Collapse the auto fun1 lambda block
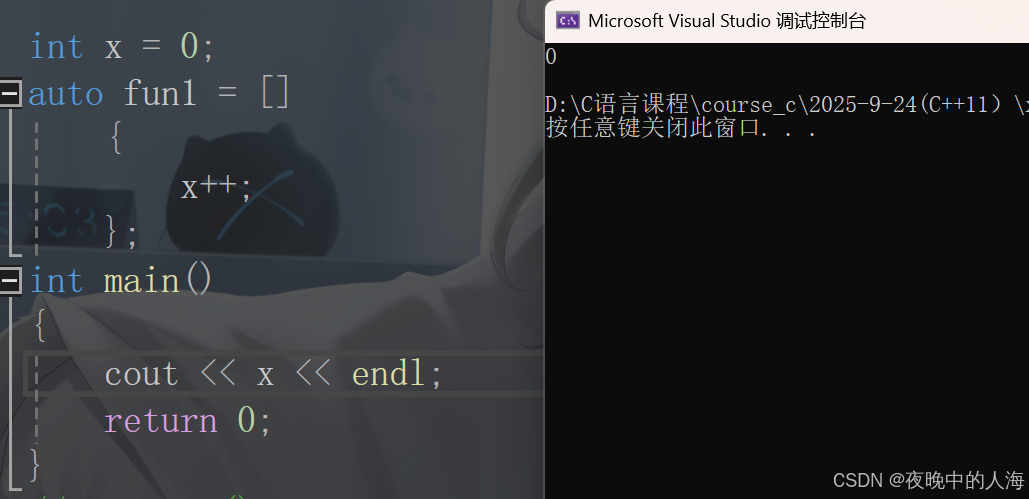Screen dimensions: 1029x499 [9, 93]
